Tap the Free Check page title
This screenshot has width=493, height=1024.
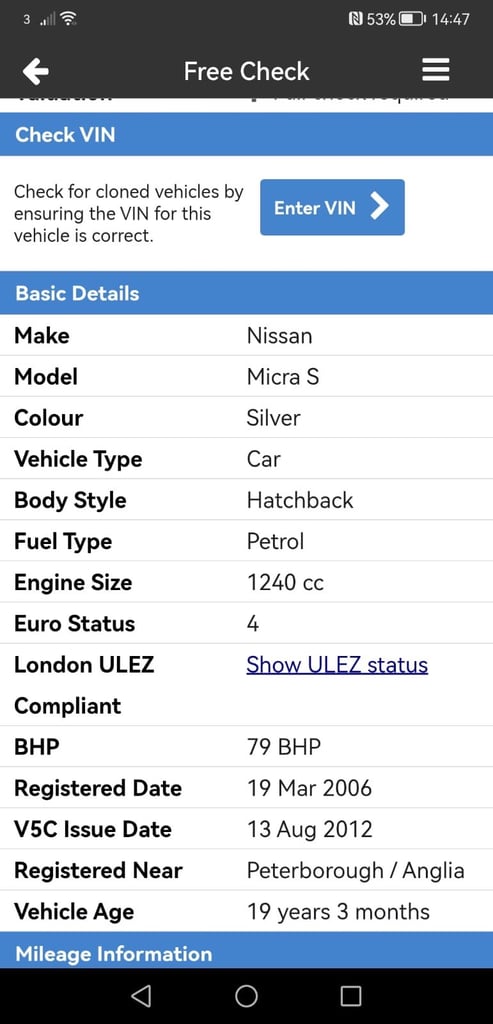pyautogui.click(x=246, y=71)
